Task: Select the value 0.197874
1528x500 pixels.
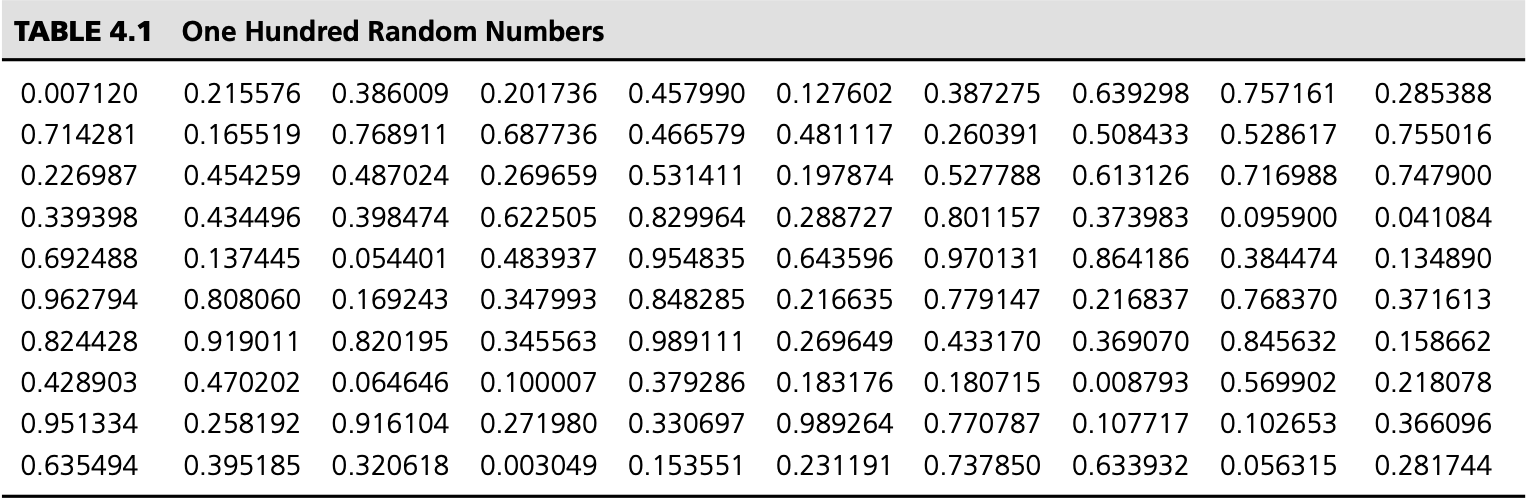Action: click(834, 177)
